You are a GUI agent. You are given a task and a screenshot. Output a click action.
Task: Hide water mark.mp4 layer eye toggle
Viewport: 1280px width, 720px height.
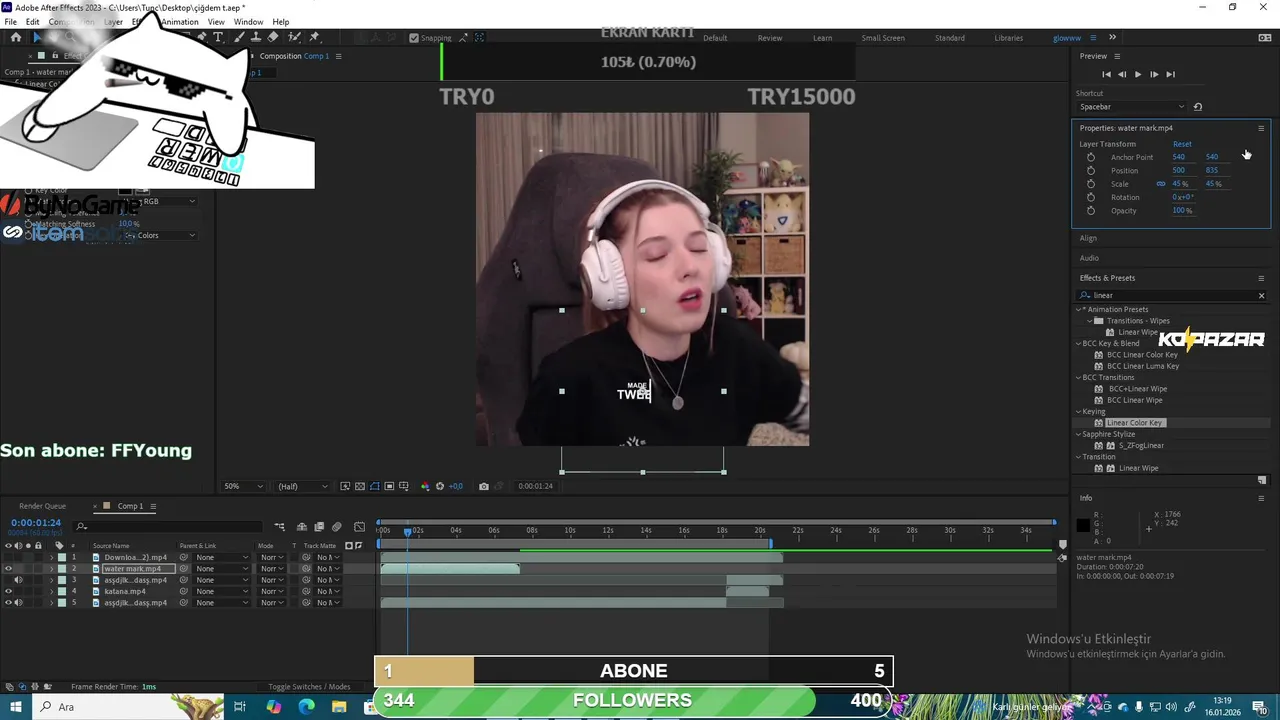(x=8, y=568)
